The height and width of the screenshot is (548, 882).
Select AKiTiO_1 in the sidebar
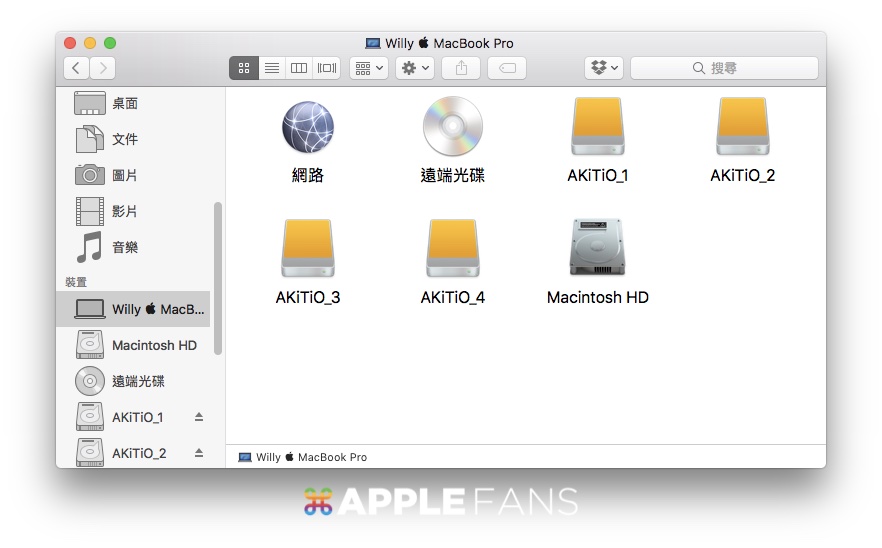[133, 417]
